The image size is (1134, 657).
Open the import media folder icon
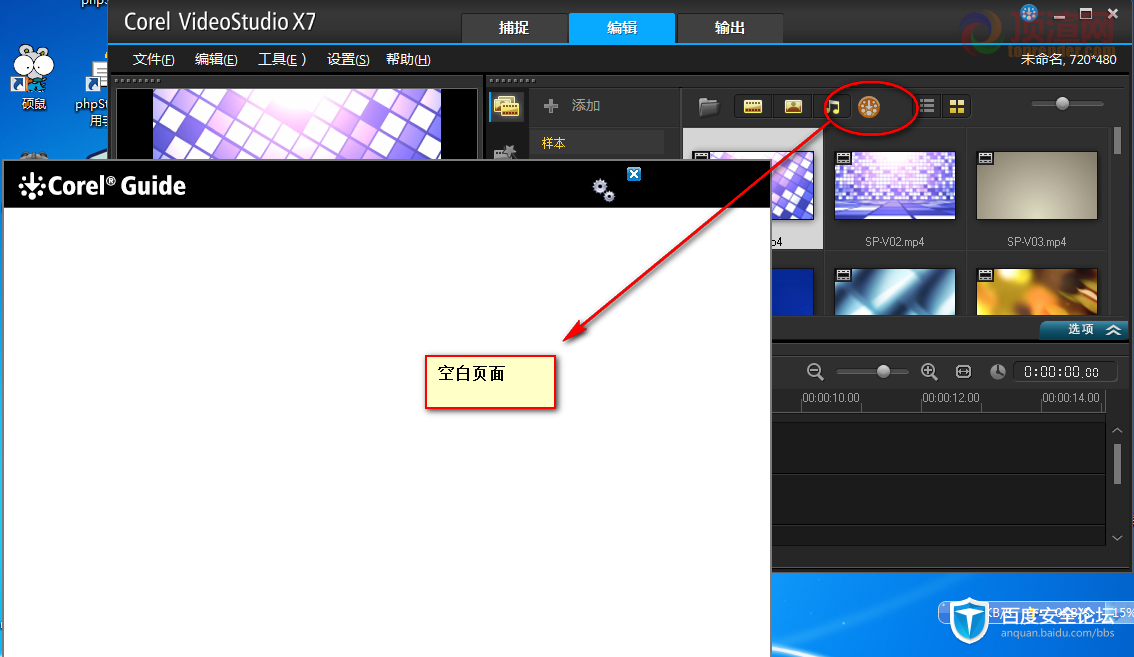point(709,107)
